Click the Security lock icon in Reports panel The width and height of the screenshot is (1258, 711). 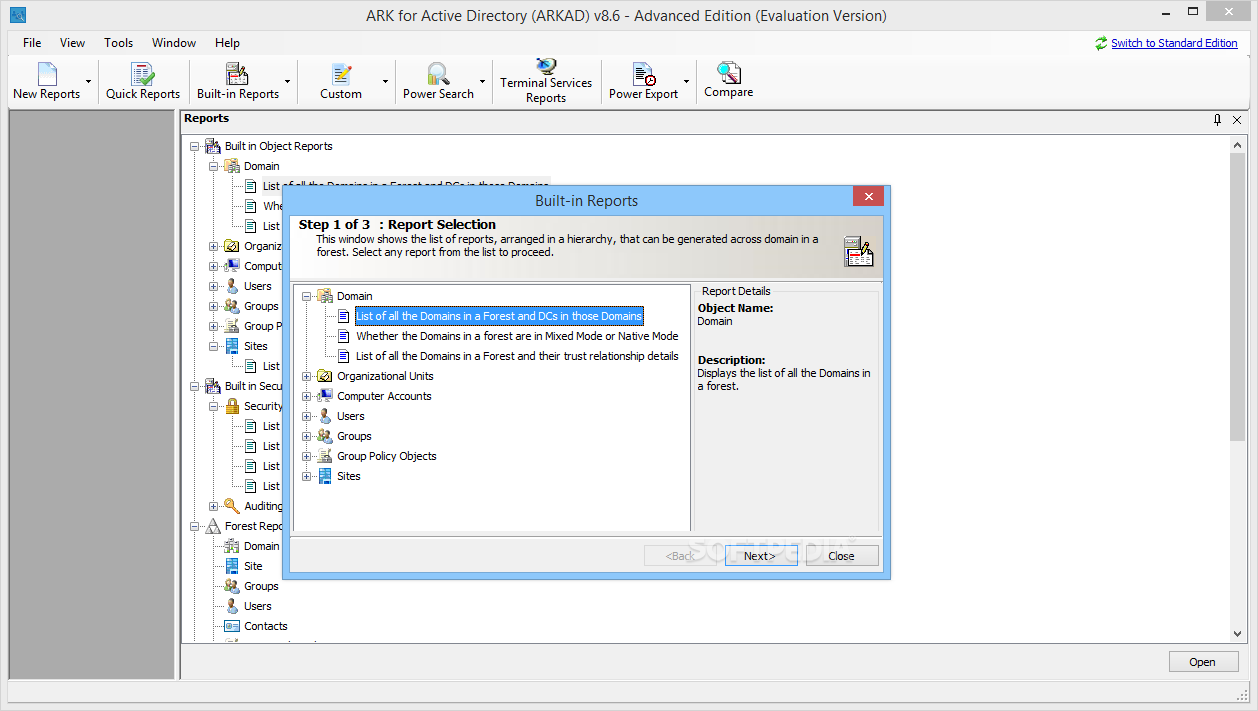231,406
